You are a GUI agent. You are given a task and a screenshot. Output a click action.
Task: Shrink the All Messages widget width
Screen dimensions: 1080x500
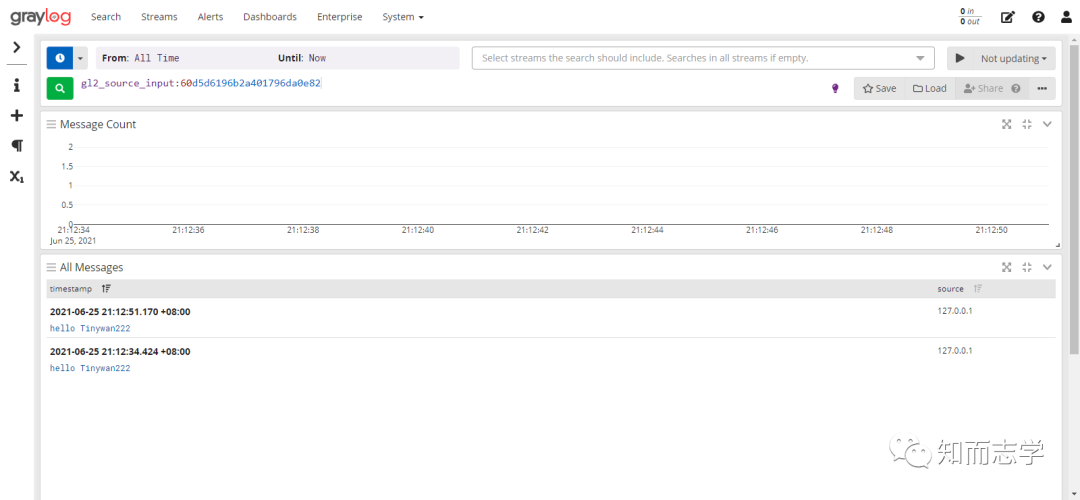[1027, 267]
